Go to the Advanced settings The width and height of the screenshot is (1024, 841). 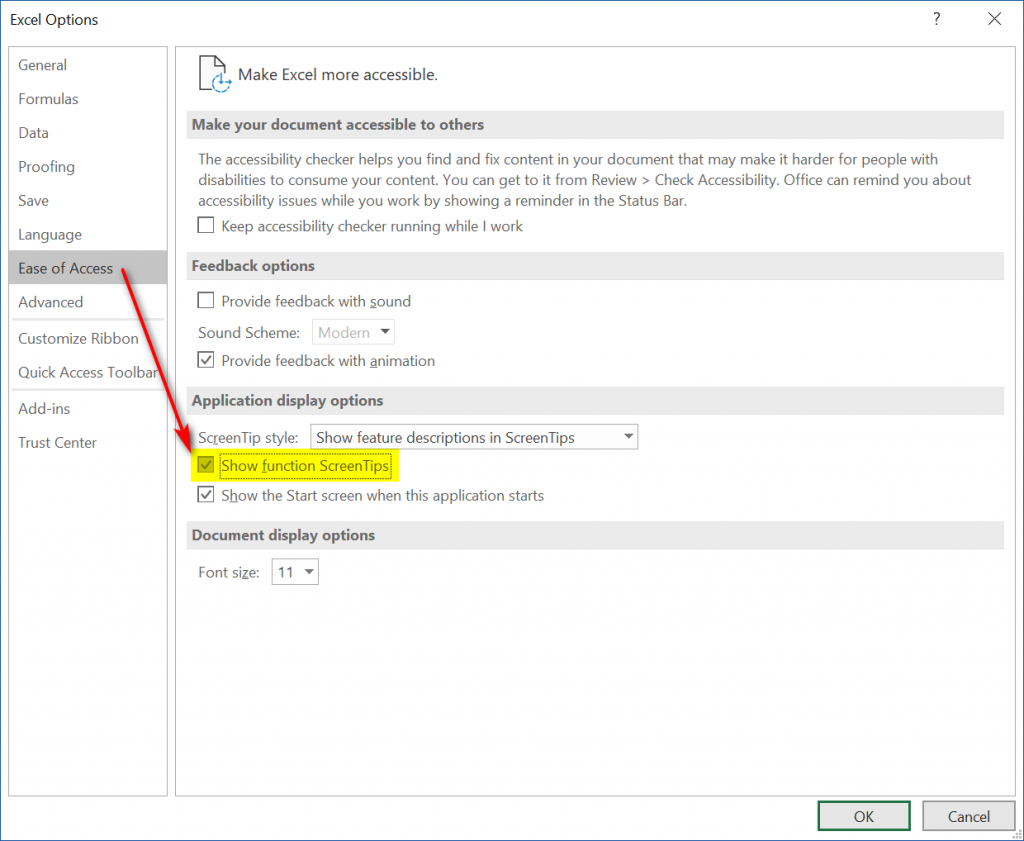[x=50, y=302]
